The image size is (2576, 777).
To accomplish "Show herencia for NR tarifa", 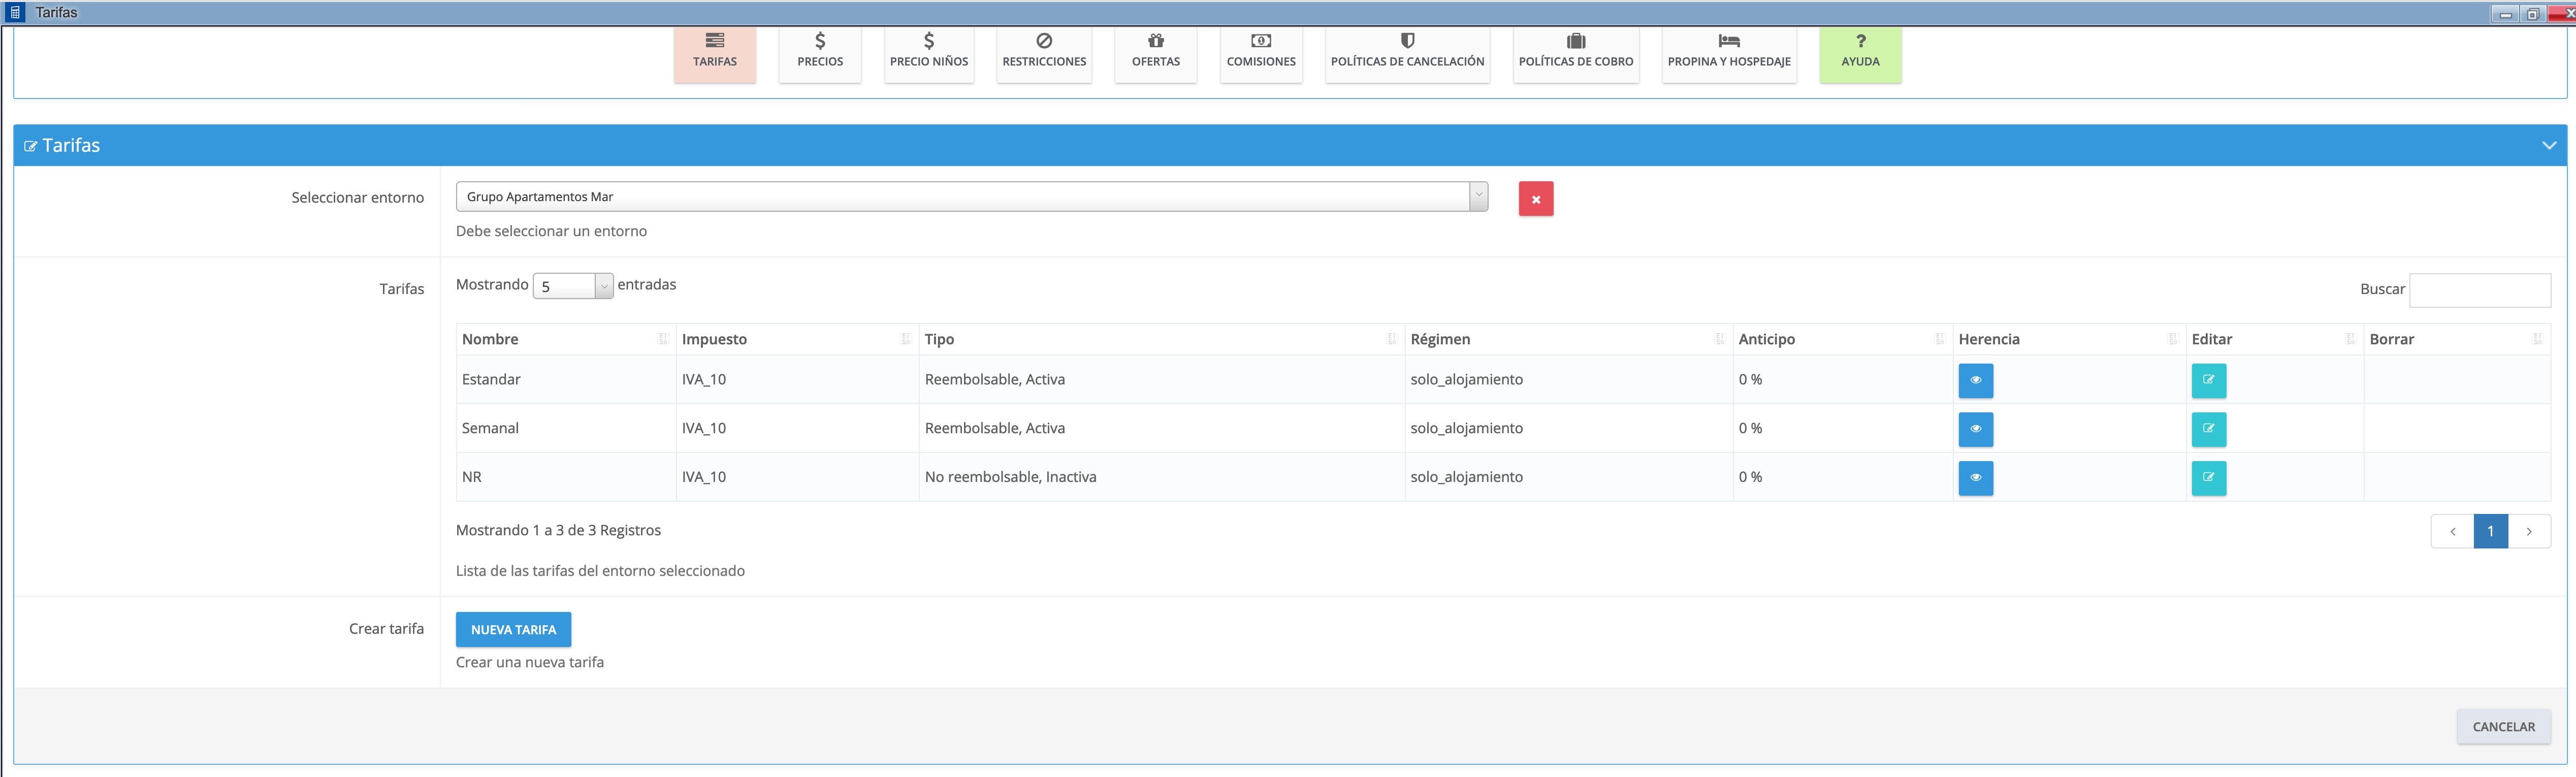I will [1975, 478].
